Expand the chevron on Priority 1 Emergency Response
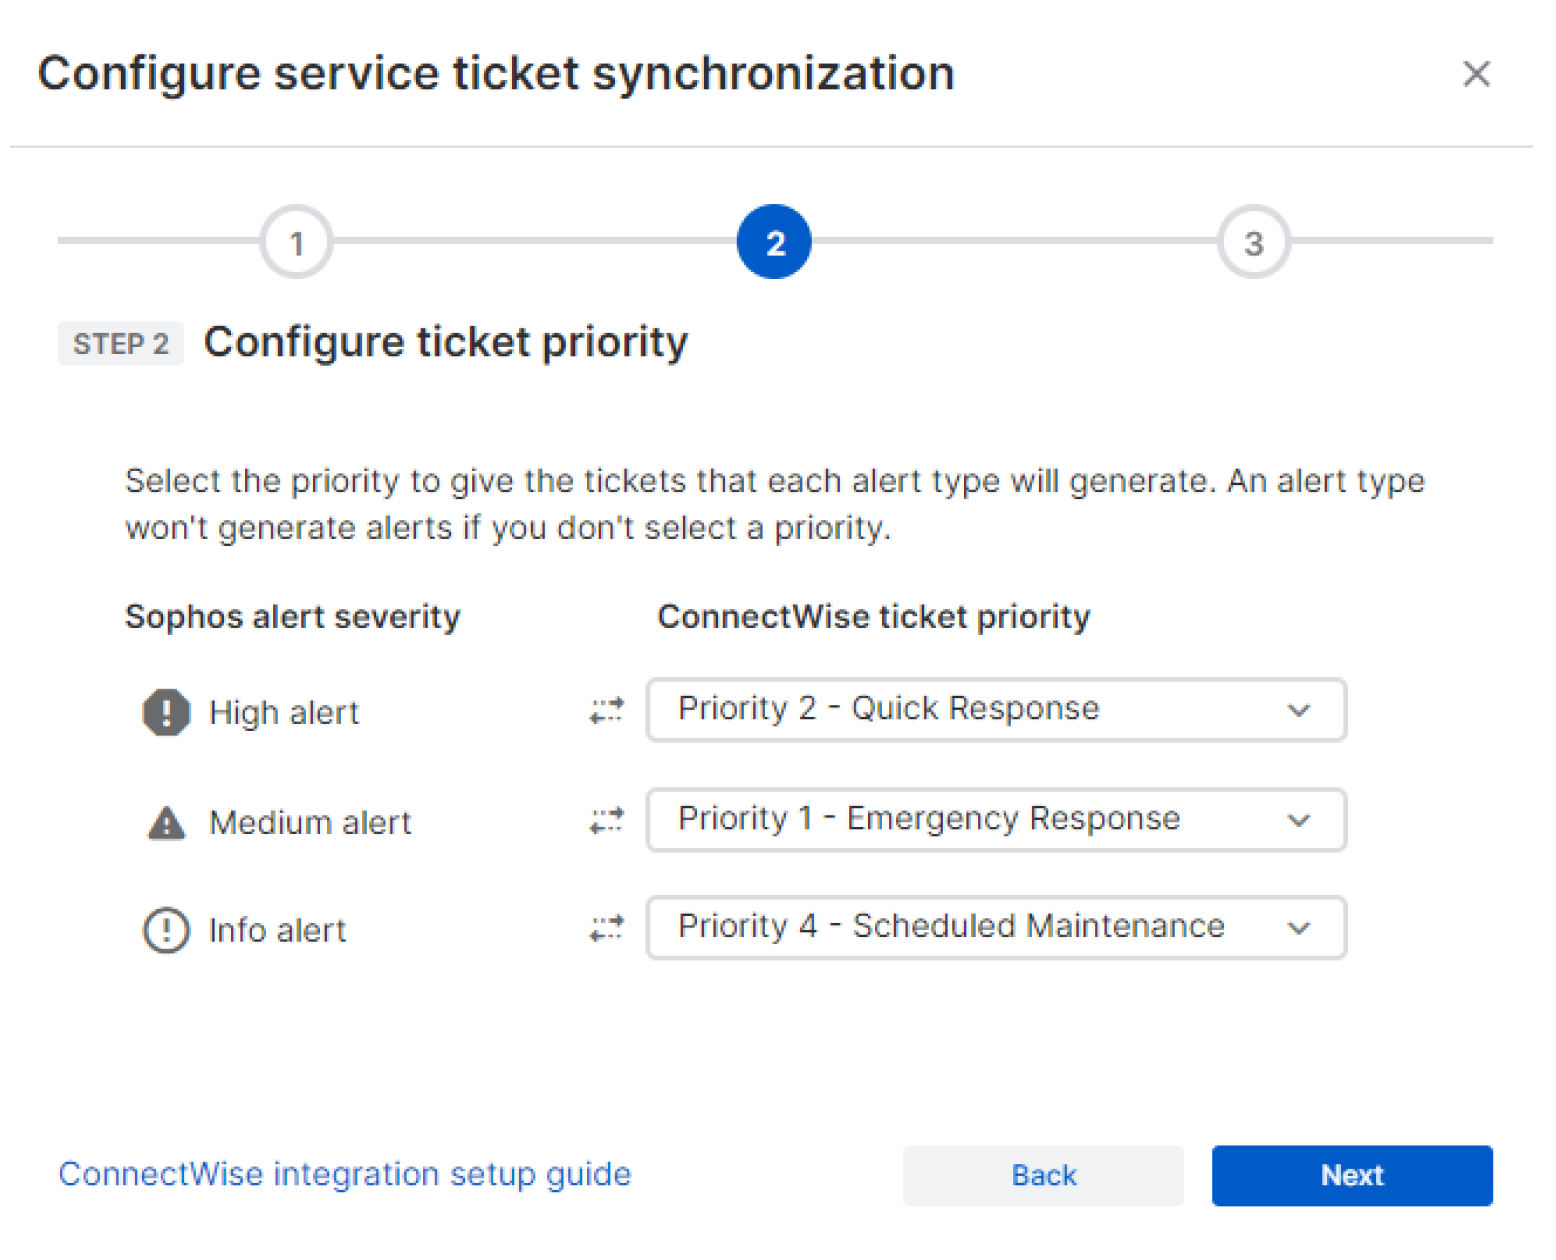Image resolution: width=1556 pixels, height=1260 pixels. [x=1298, y=821]
